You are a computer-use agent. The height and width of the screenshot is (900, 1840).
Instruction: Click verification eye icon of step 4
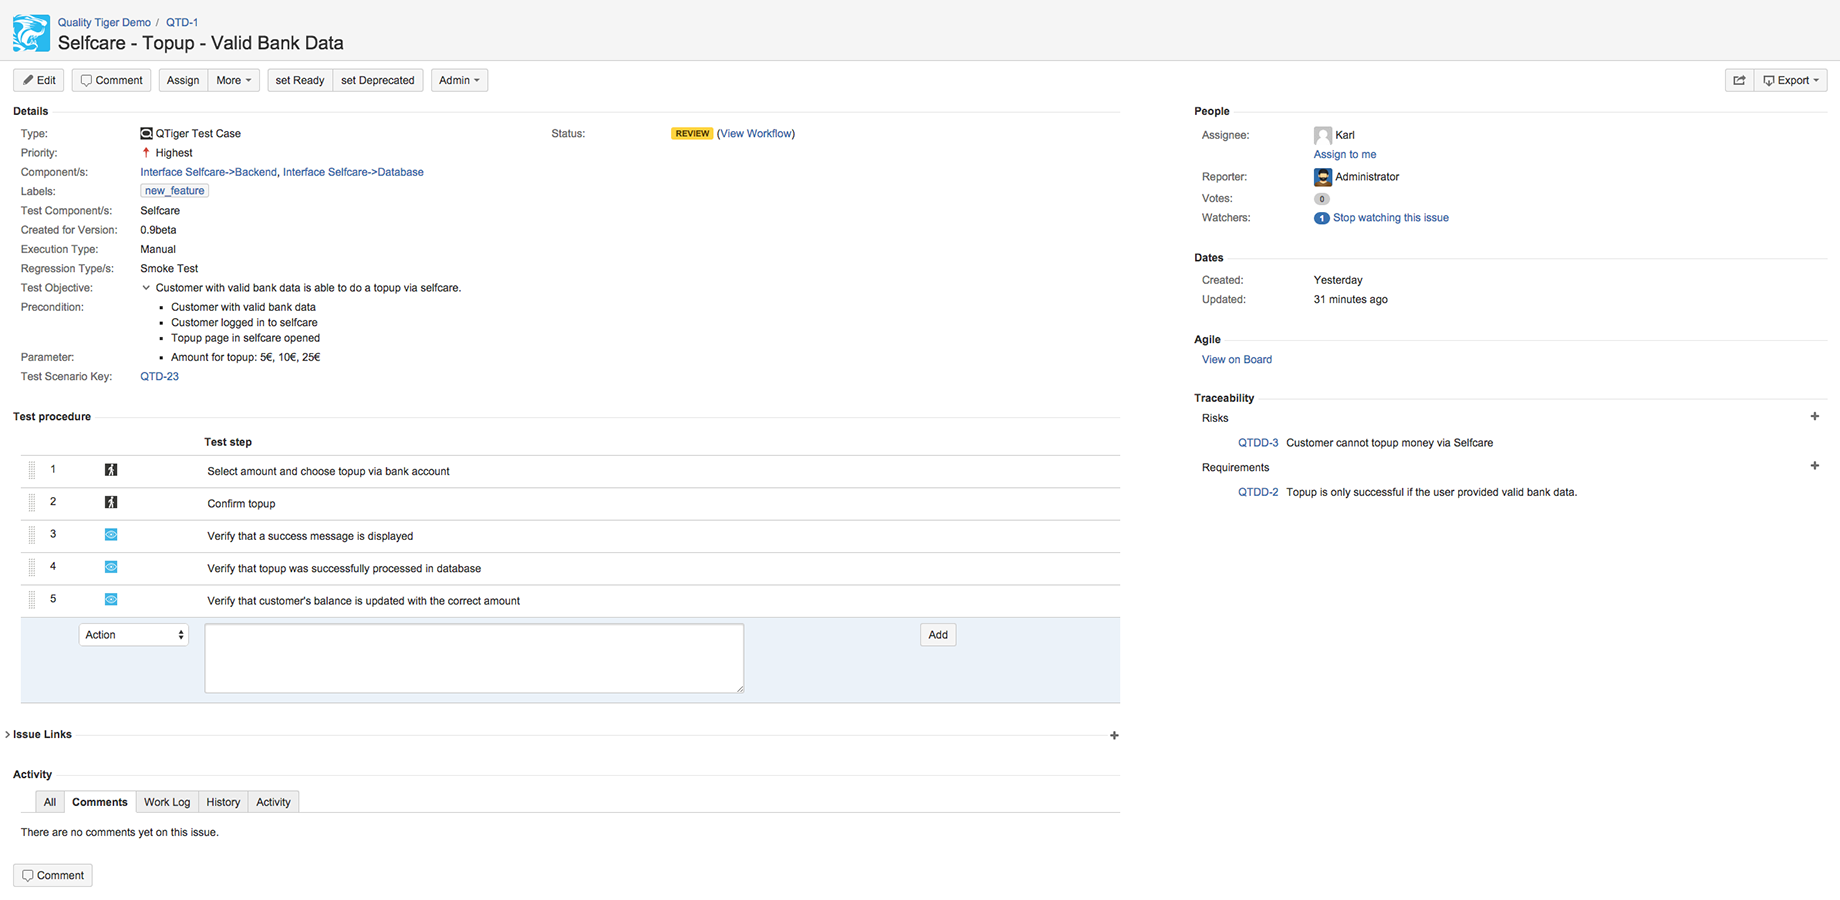click(x=111, y=567)
